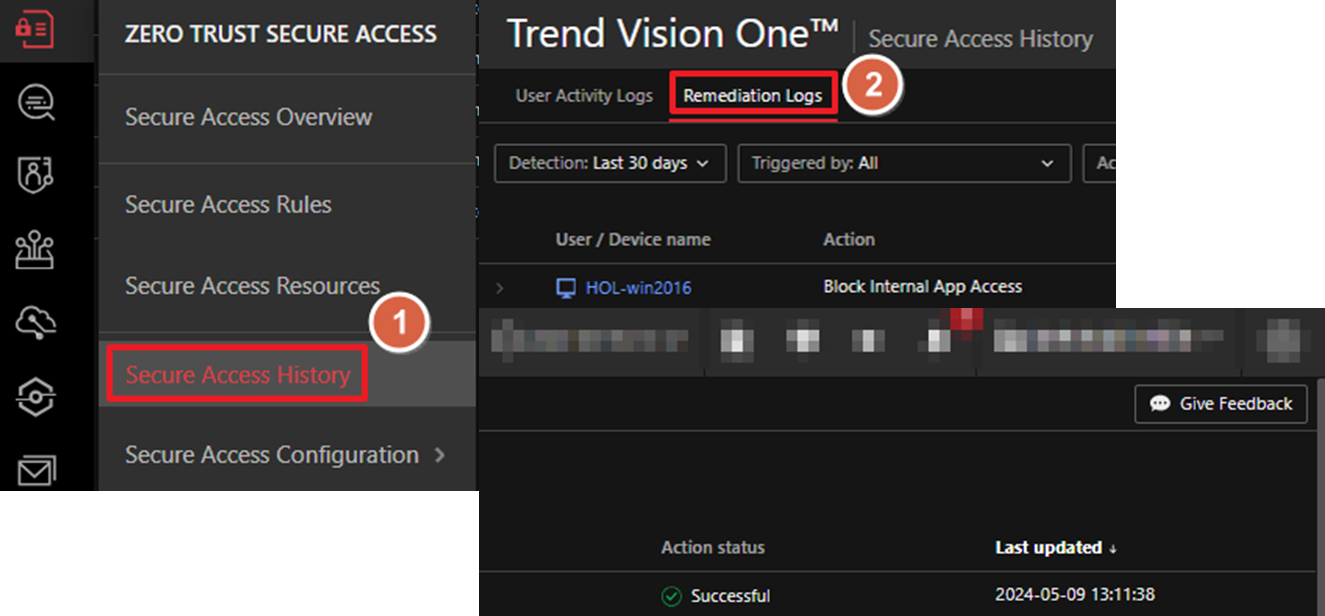Open the cloud sidebar icon
The image size is (1325, 616).
point(36,322)
